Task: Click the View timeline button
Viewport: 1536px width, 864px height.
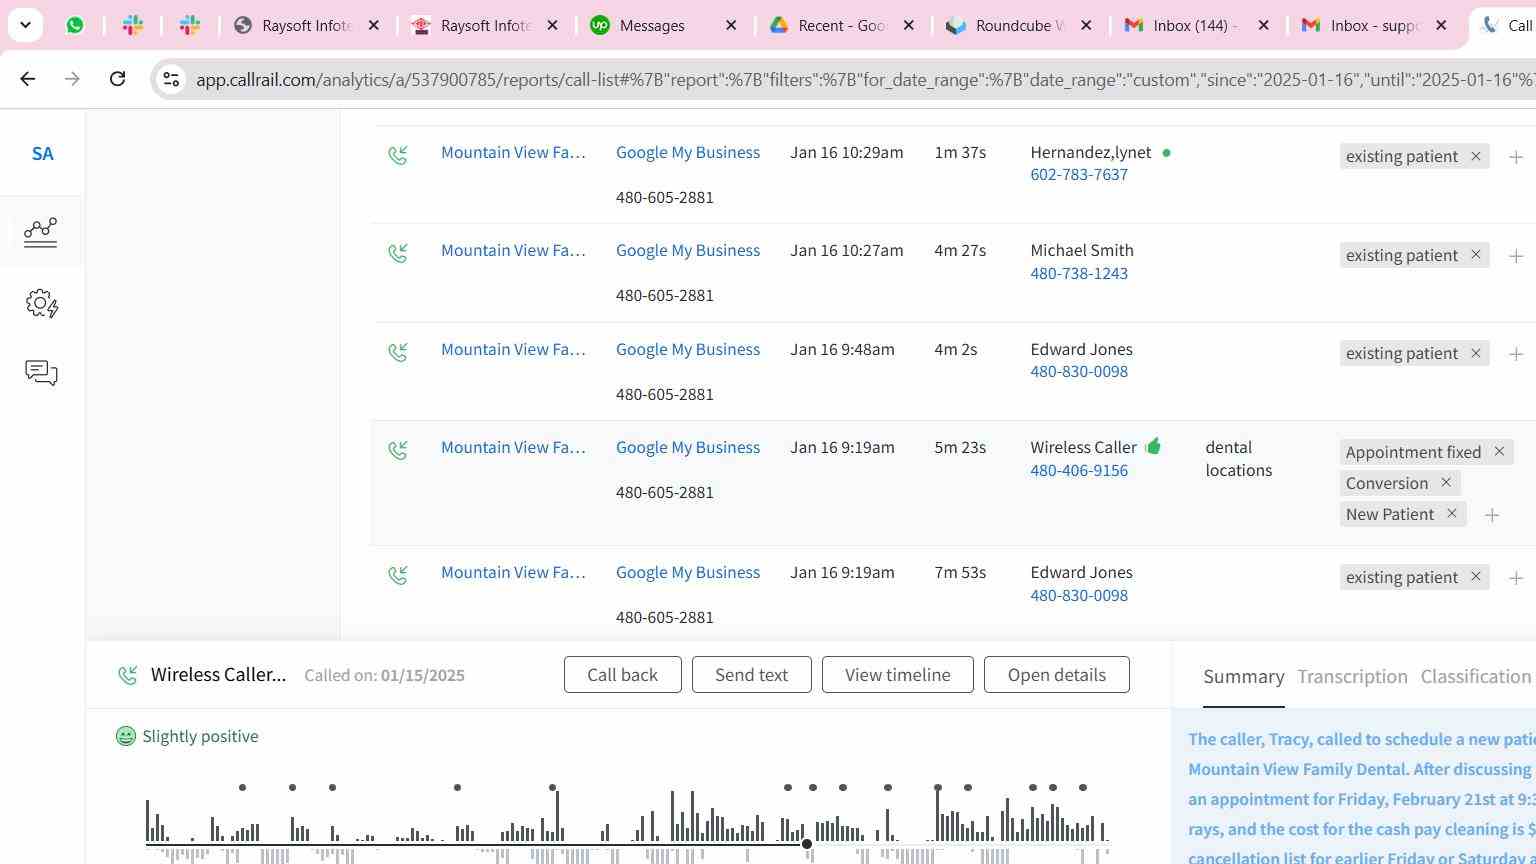Action: pyautogui.click(x=898, y=675)
